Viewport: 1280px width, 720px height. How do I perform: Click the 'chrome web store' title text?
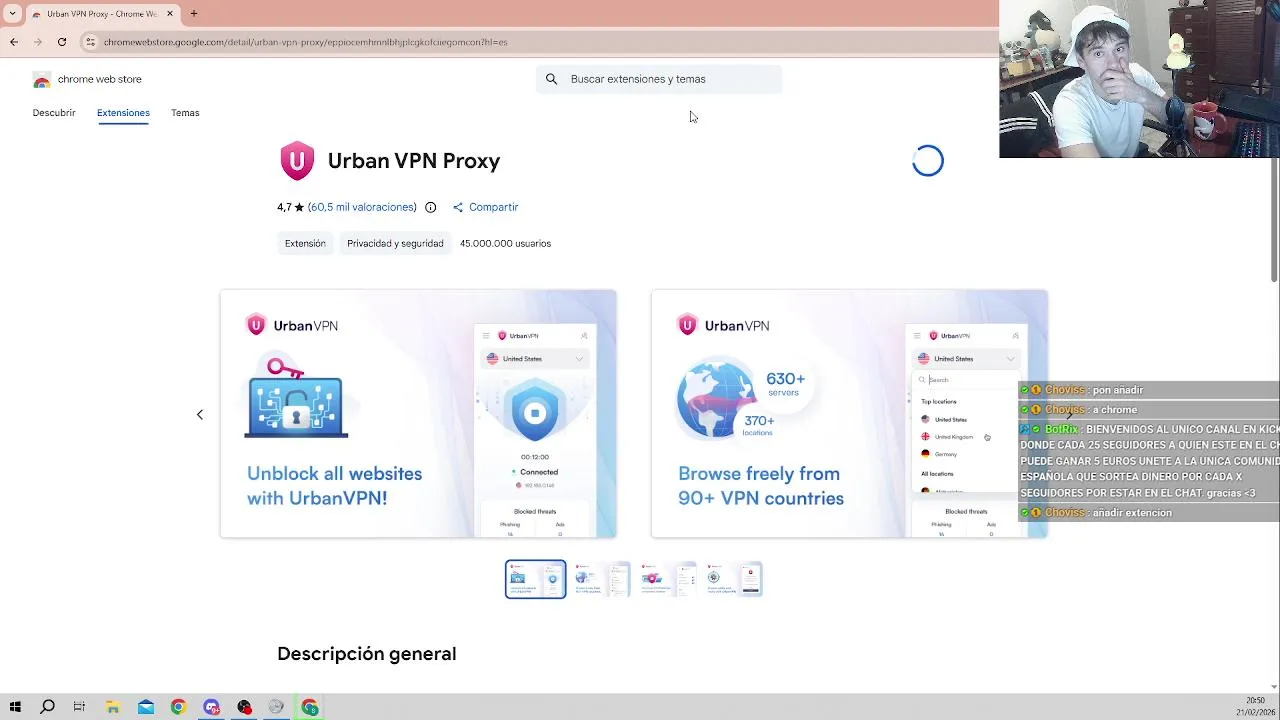coord(100,79)
